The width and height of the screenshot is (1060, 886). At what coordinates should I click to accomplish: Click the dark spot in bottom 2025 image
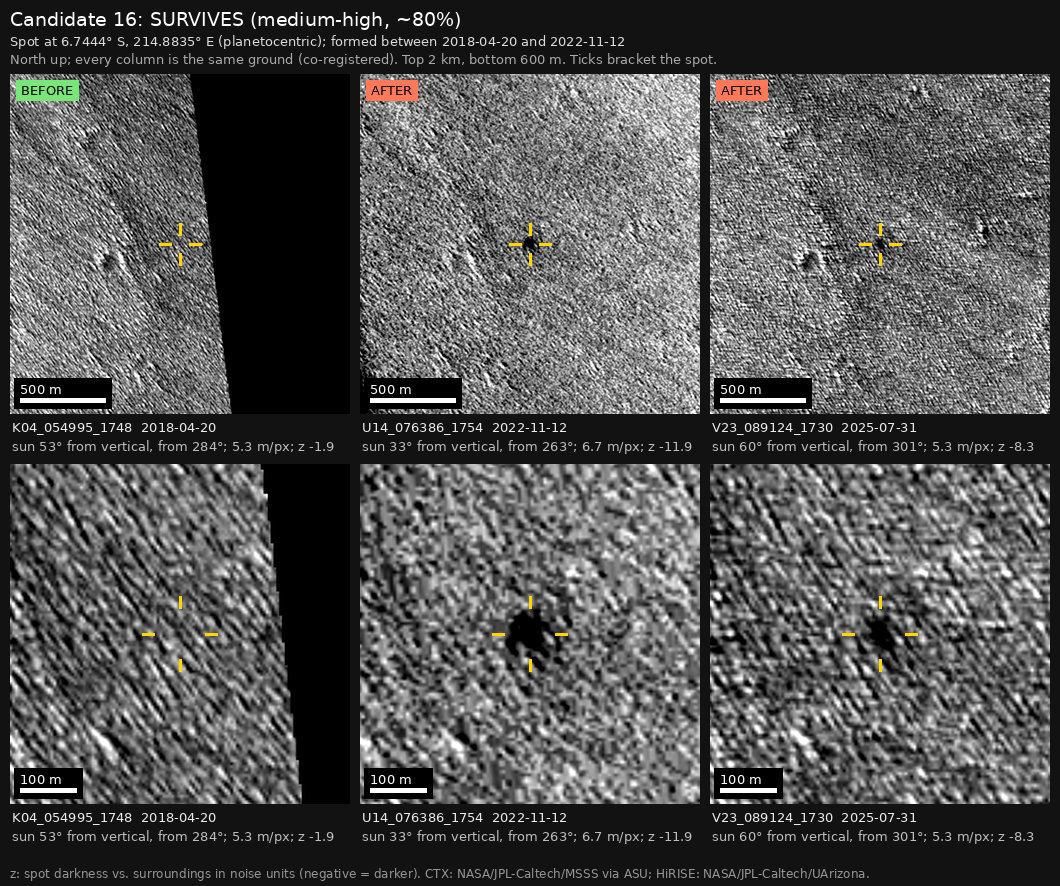[881, 635]
